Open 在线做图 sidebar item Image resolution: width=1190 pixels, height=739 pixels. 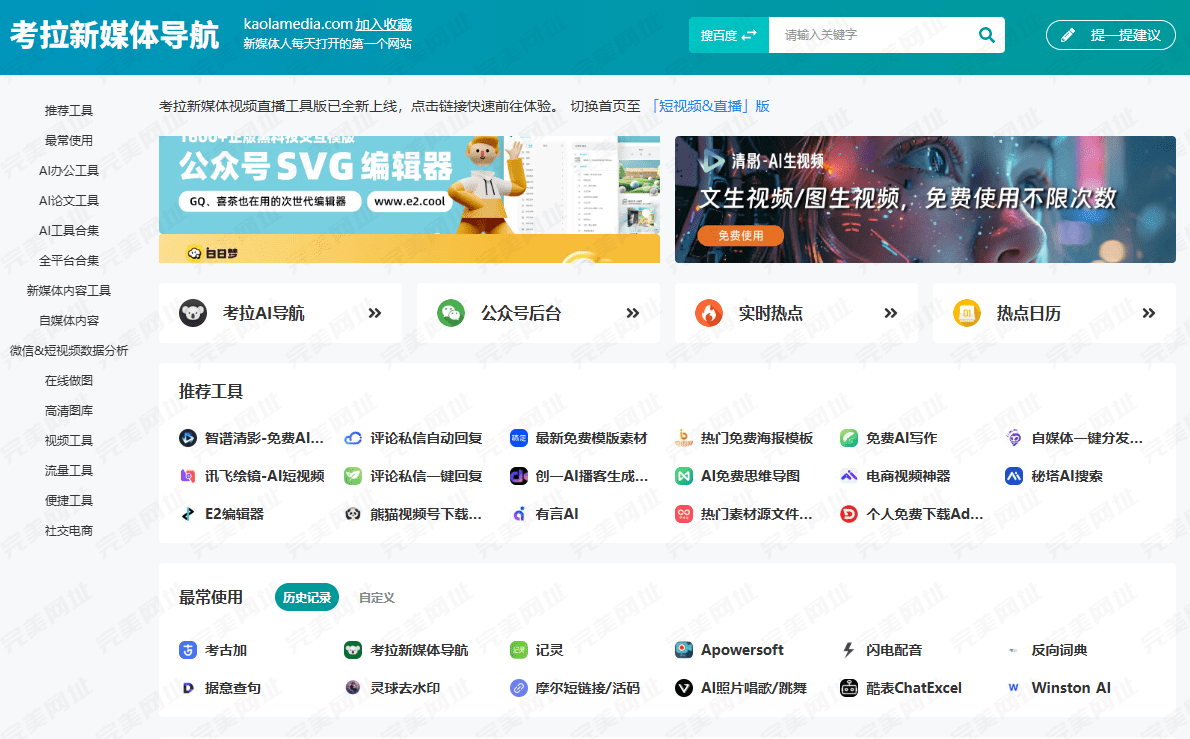[x=68, y=380]
